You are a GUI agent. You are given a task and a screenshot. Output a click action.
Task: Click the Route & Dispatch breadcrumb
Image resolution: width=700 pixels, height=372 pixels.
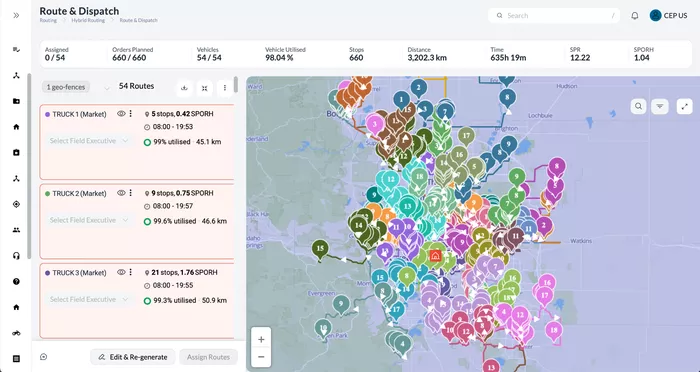click(x=138, y=21)
